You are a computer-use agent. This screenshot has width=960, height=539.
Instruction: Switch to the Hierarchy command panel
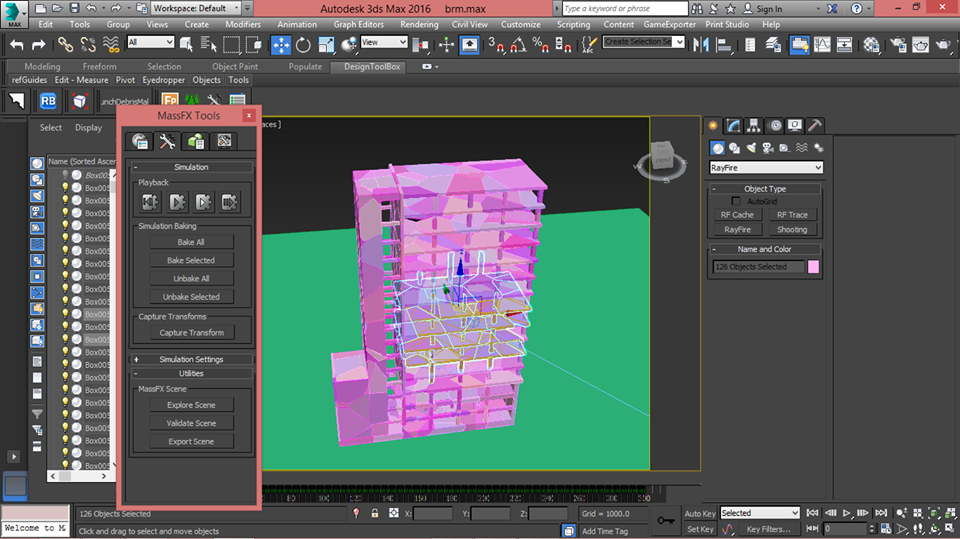click(754, 126)
